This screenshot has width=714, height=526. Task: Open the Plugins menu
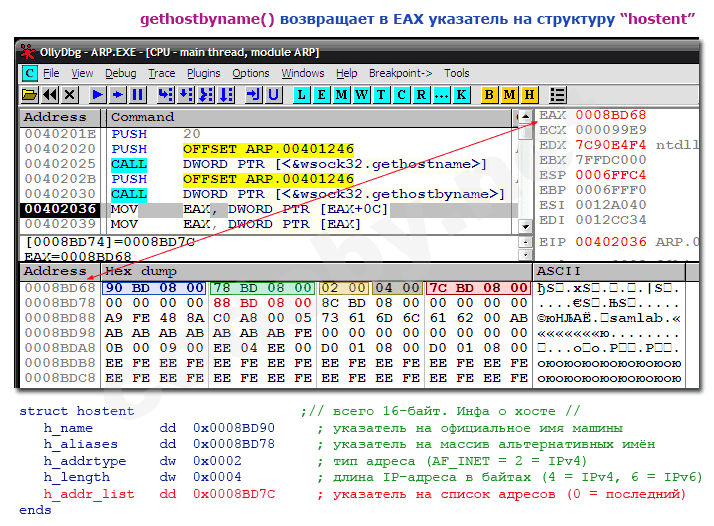tap(204, 73)
